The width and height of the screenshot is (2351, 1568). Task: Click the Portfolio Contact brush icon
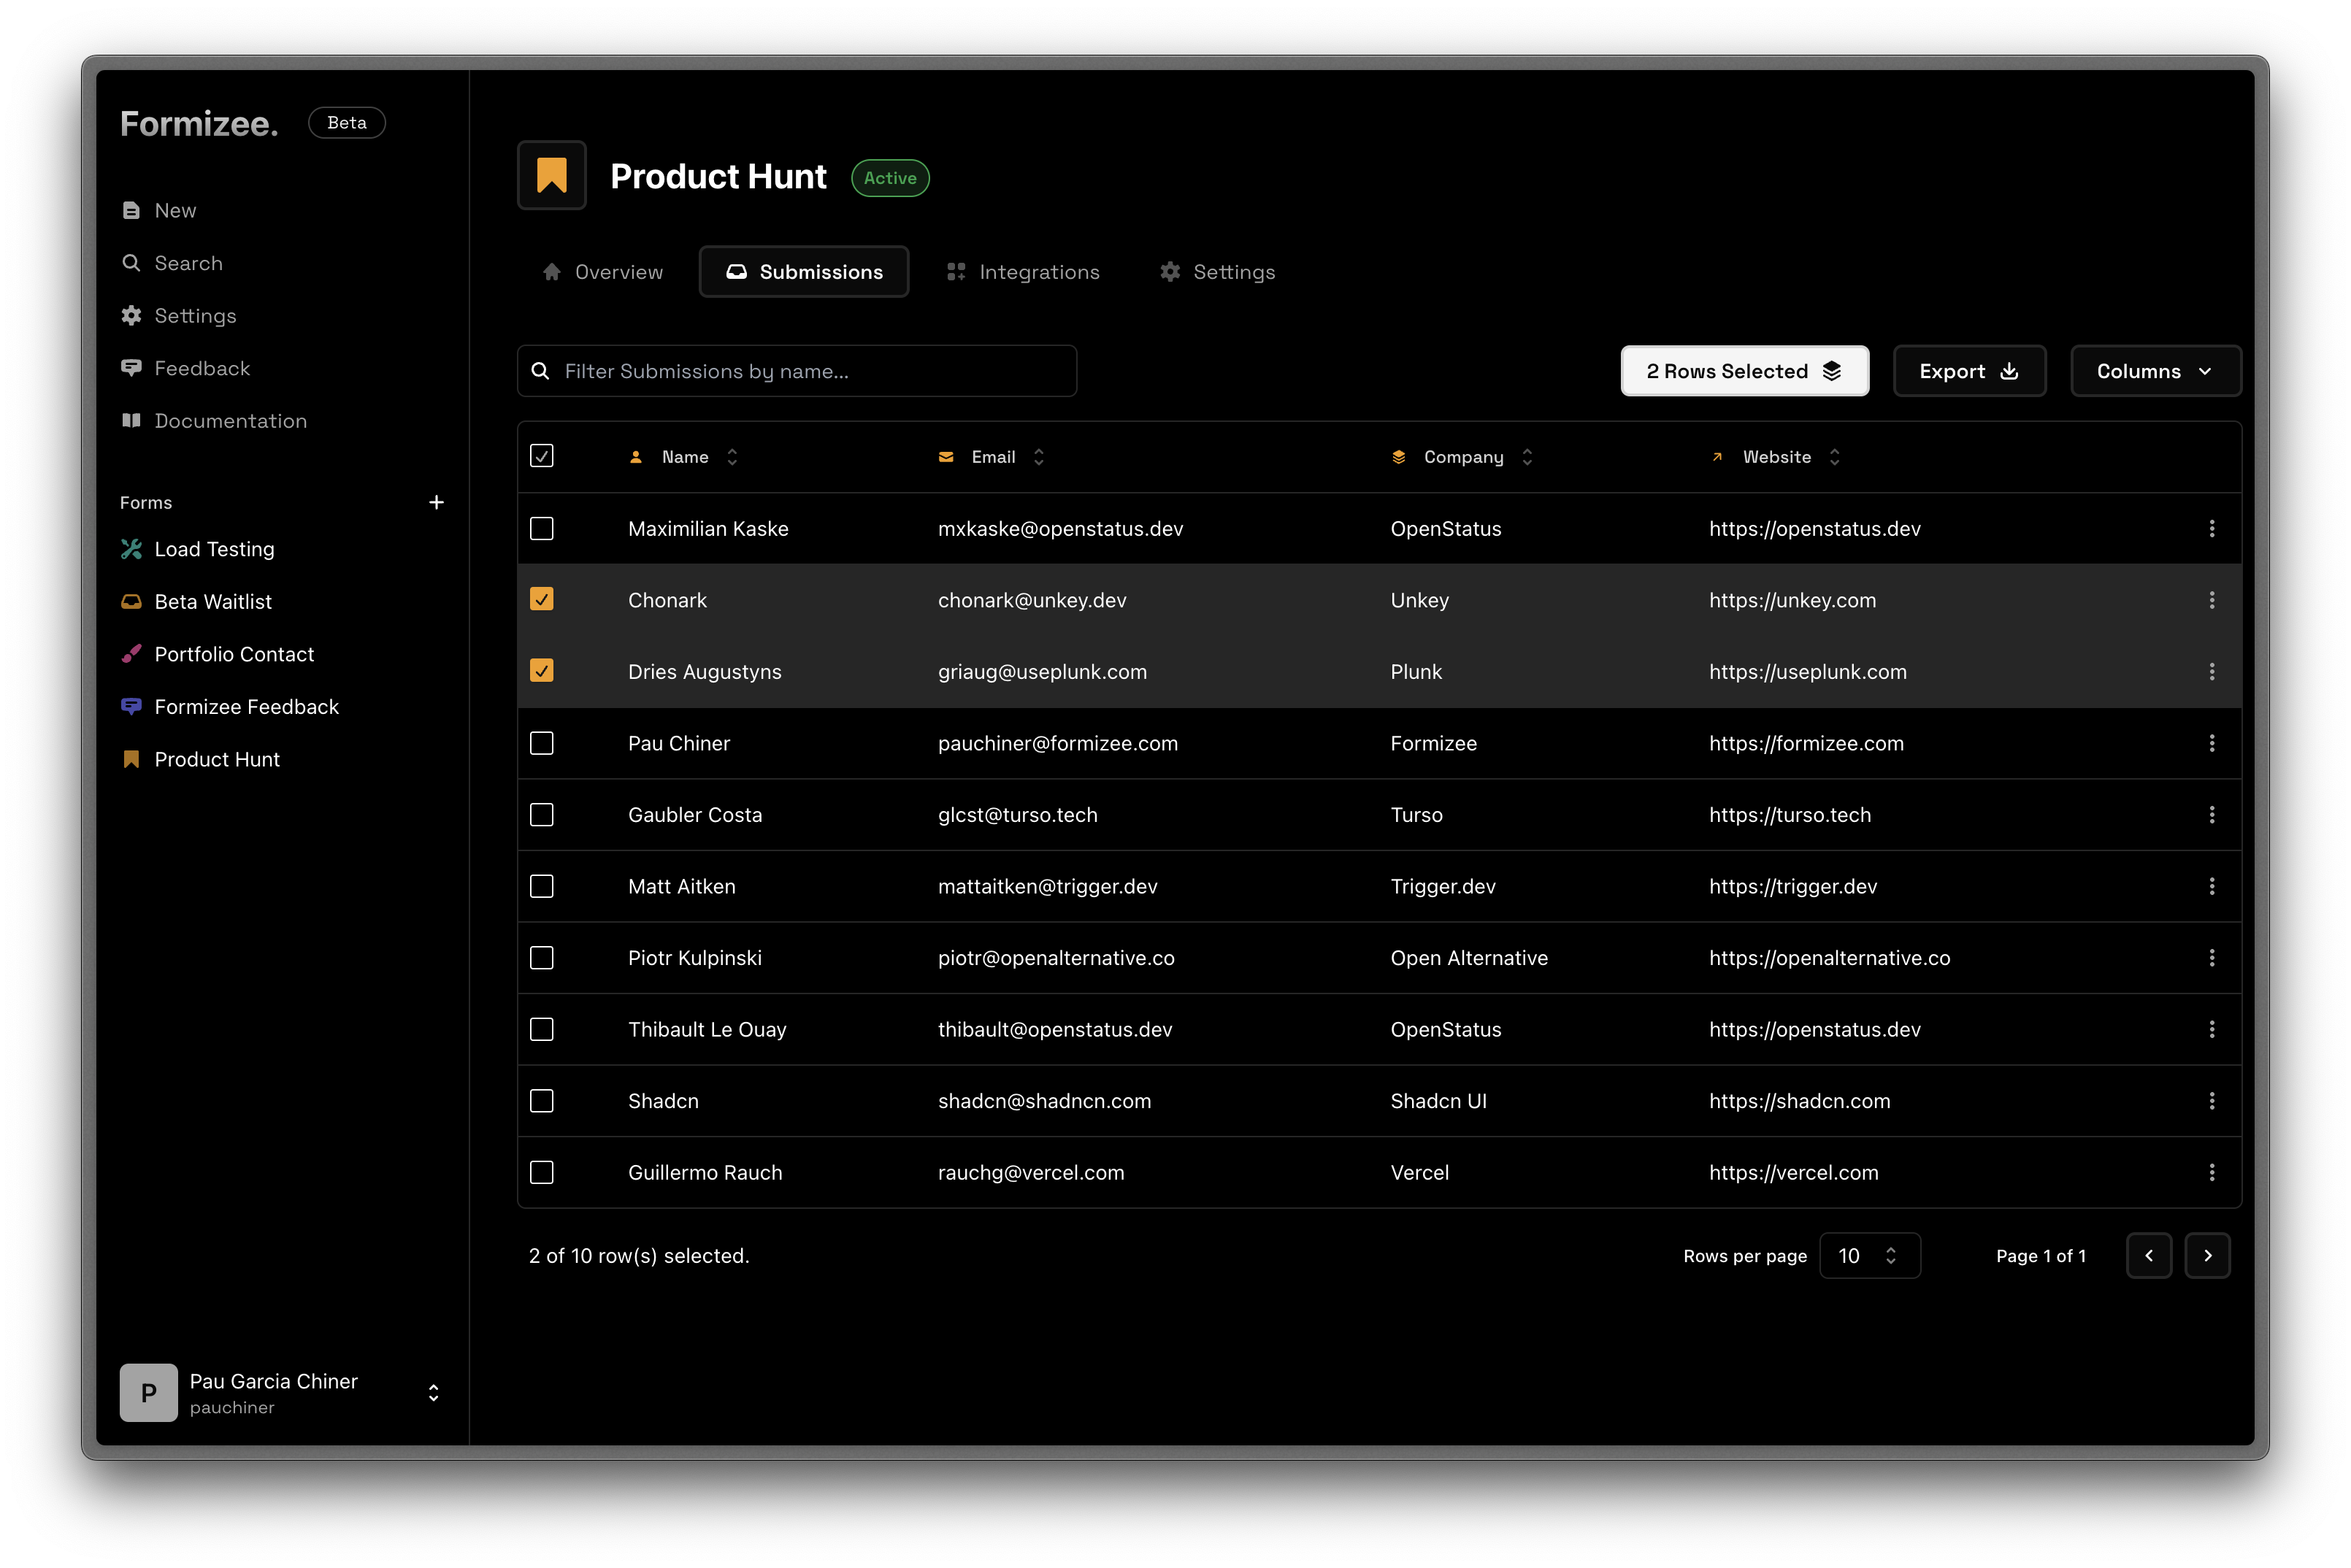tap(131, 654)
